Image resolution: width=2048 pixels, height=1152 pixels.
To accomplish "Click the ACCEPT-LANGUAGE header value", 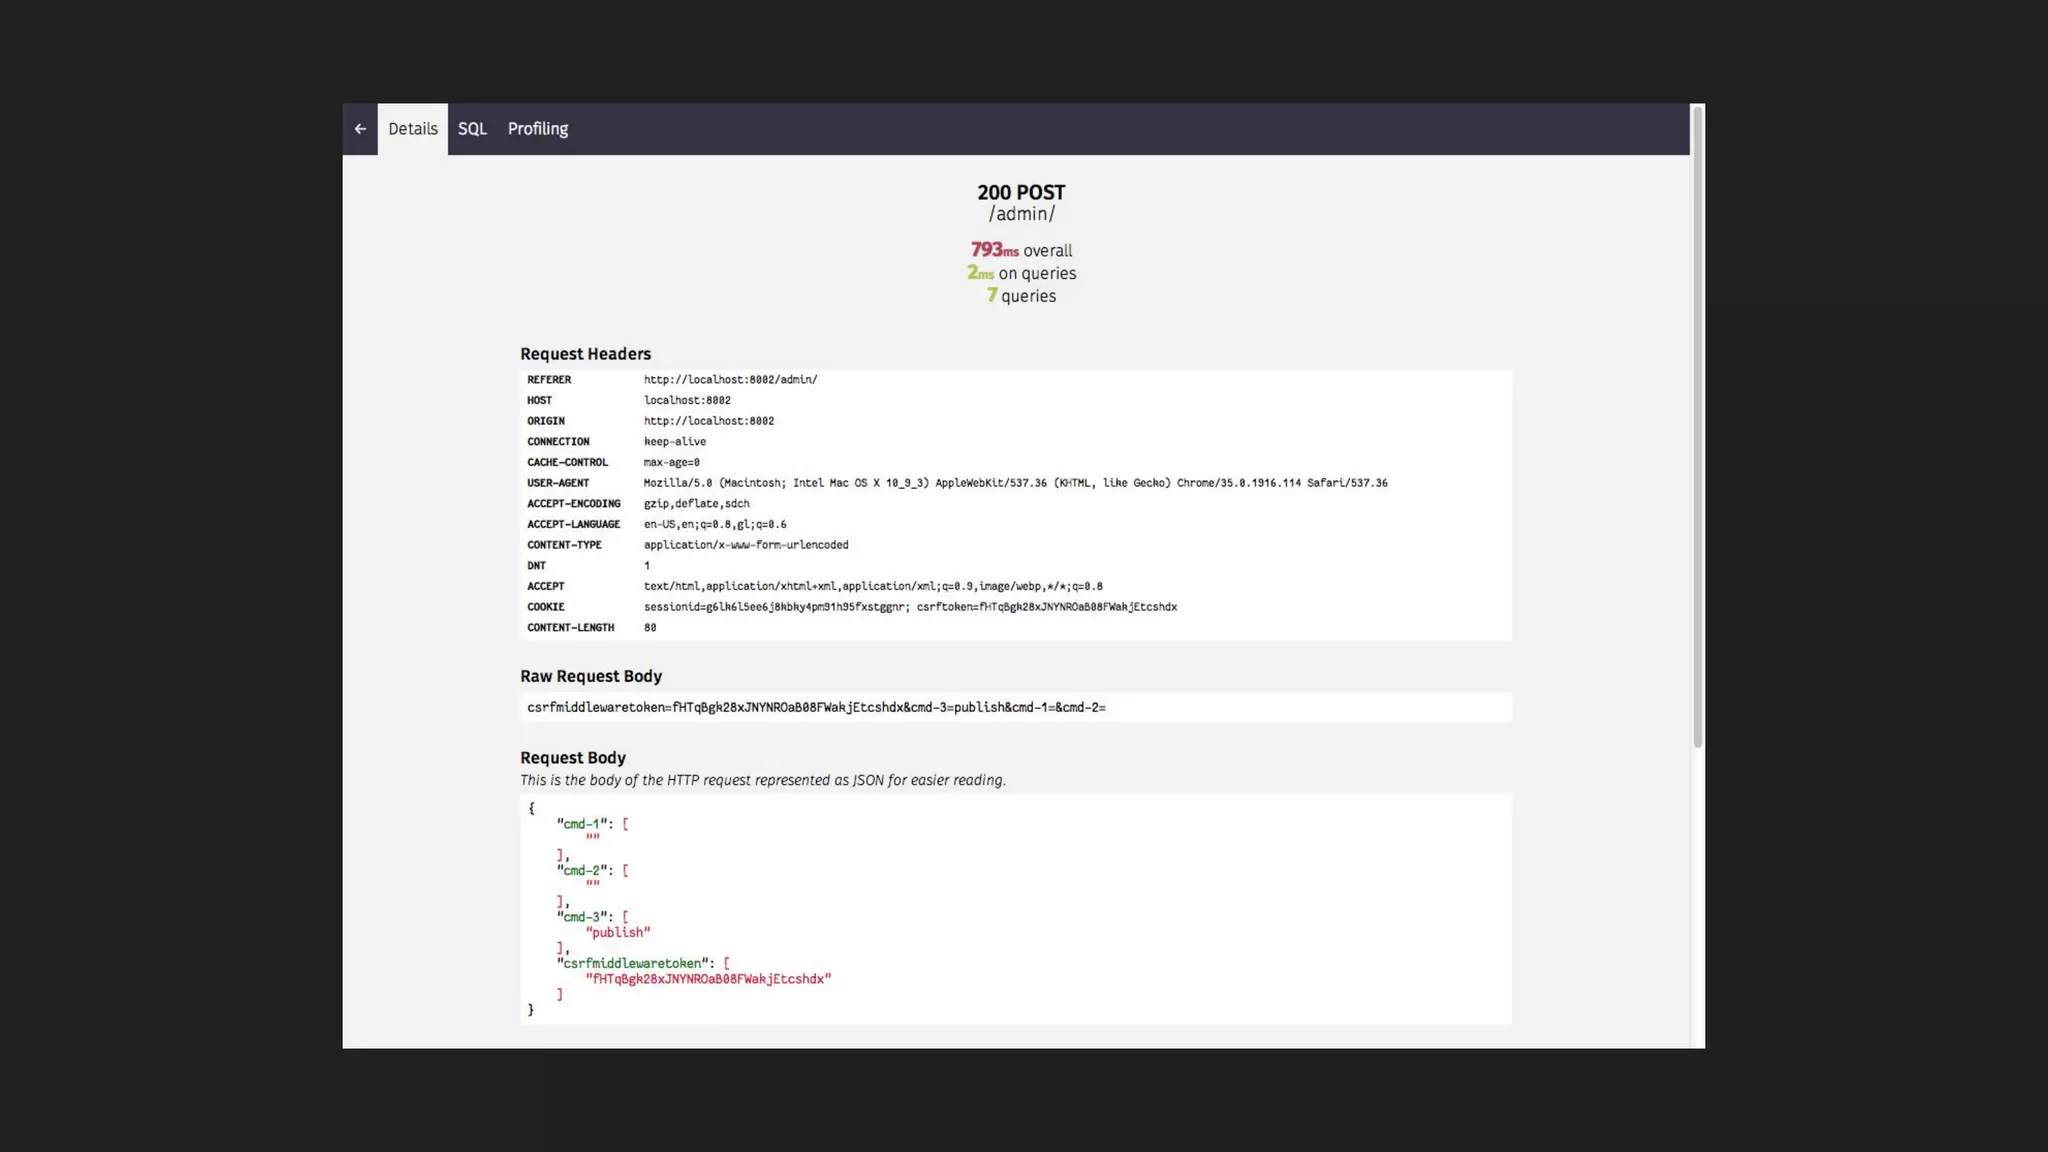I will coord(715,525).
